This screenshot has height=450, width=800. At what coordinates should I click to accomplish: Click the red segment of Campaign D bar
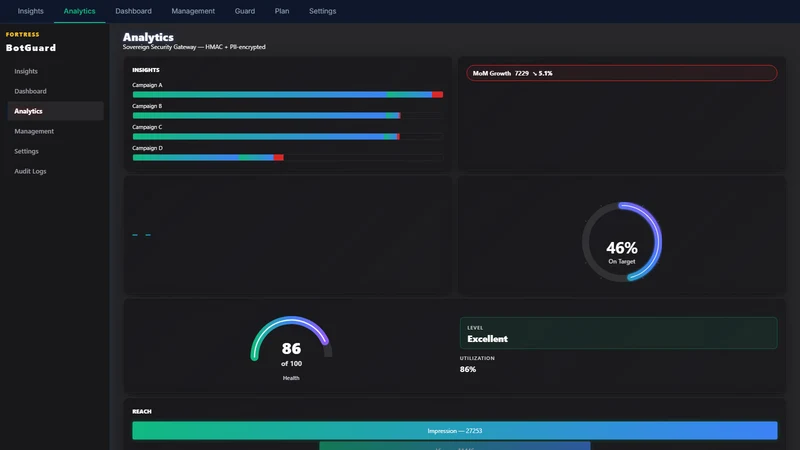[x=279, y=157]
